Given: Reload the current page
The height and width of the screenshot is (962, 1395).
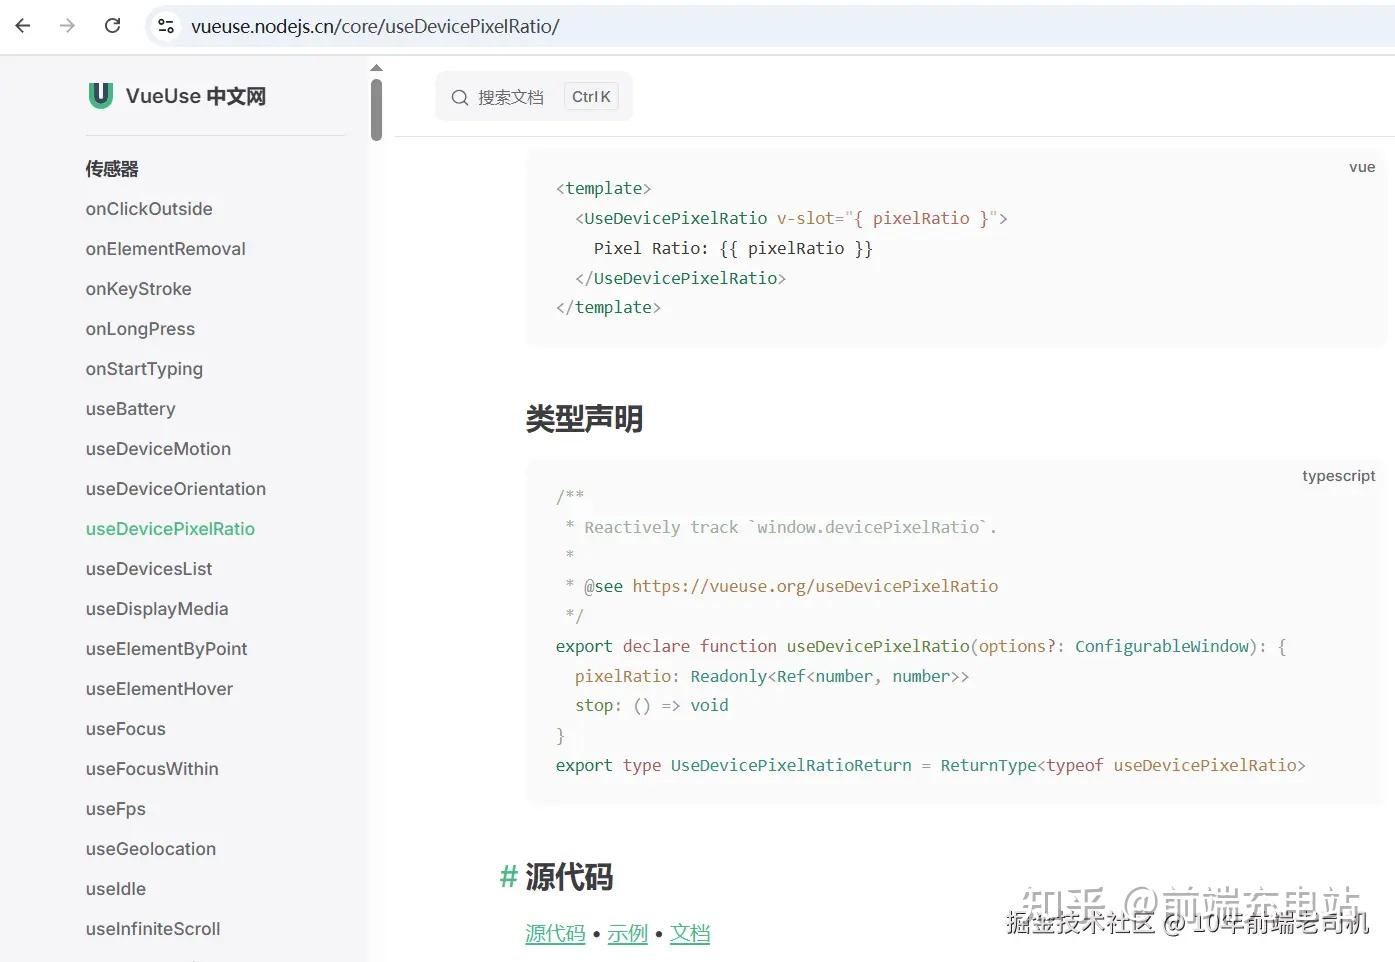Looking at the screenshot, I should (112, 25).
